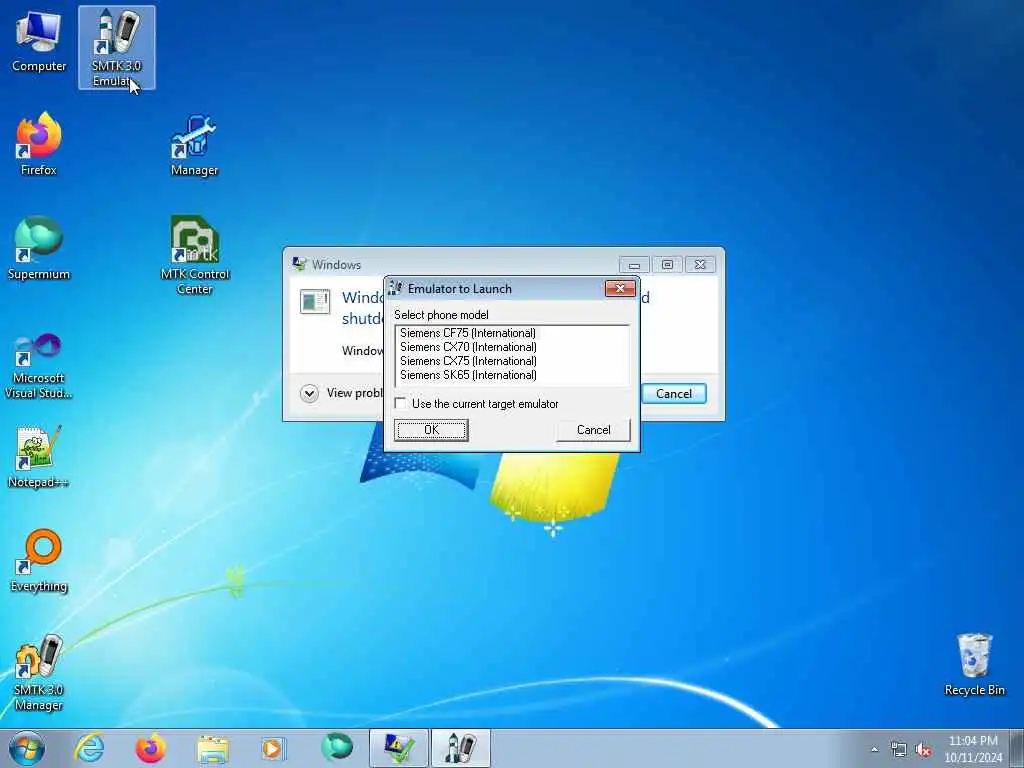Launch Firefox from the taskbar
Image resolution: width=1024 pixels, height=768 pixels.
tap(150, 748)
